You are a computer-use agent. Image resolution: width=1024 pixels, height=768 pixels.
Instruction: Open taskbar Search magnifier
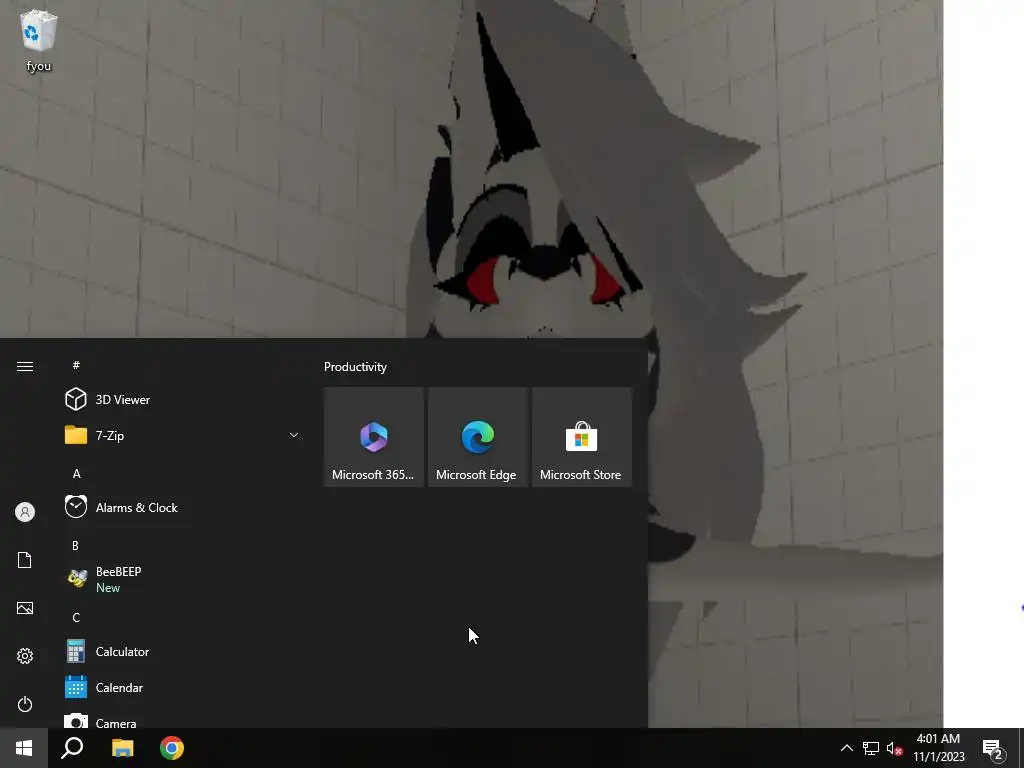[x=72, y=748]
